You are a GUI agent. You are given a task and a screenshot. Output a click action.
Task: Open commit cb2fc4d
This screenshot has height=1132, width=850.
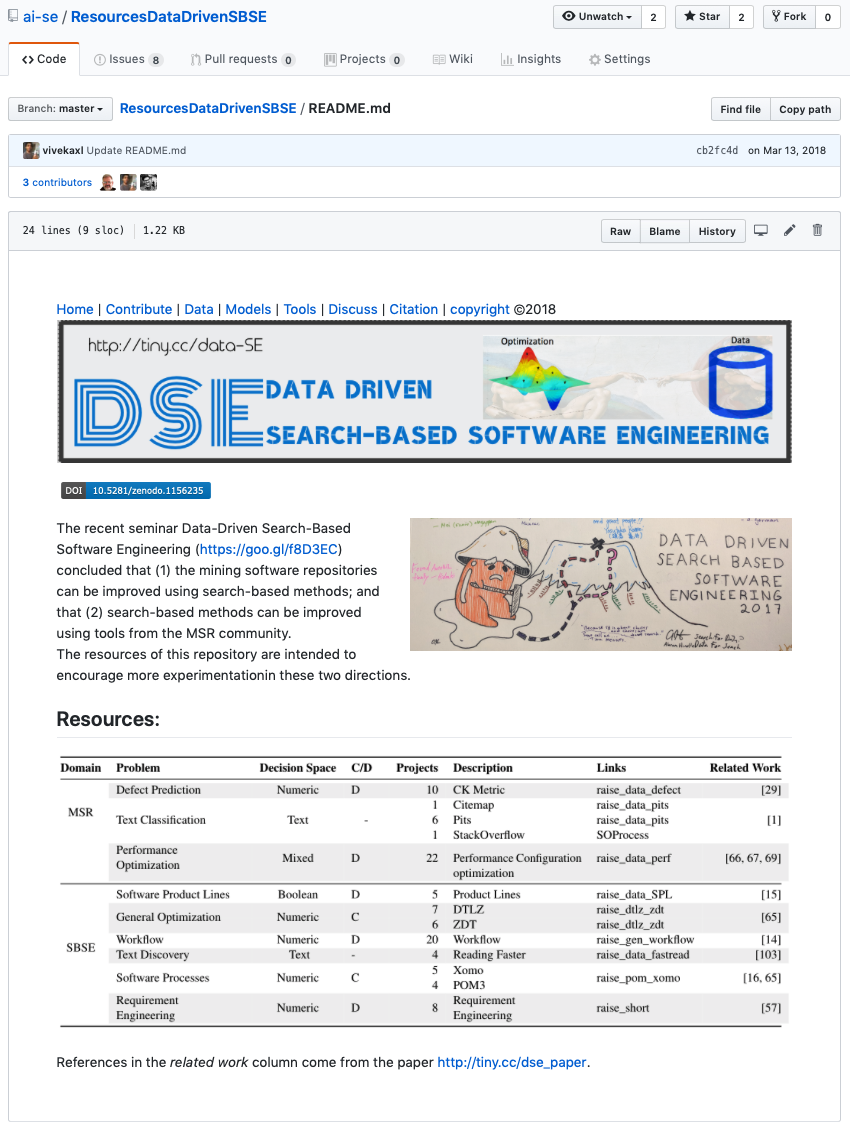pyautogui.click(x=717, y=150)
